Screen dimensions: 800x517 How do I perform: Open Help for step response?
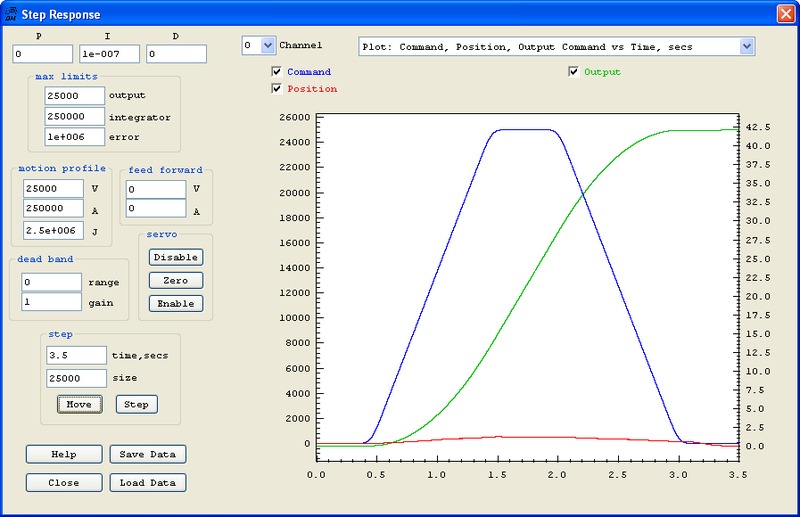[x=64, y=454]
